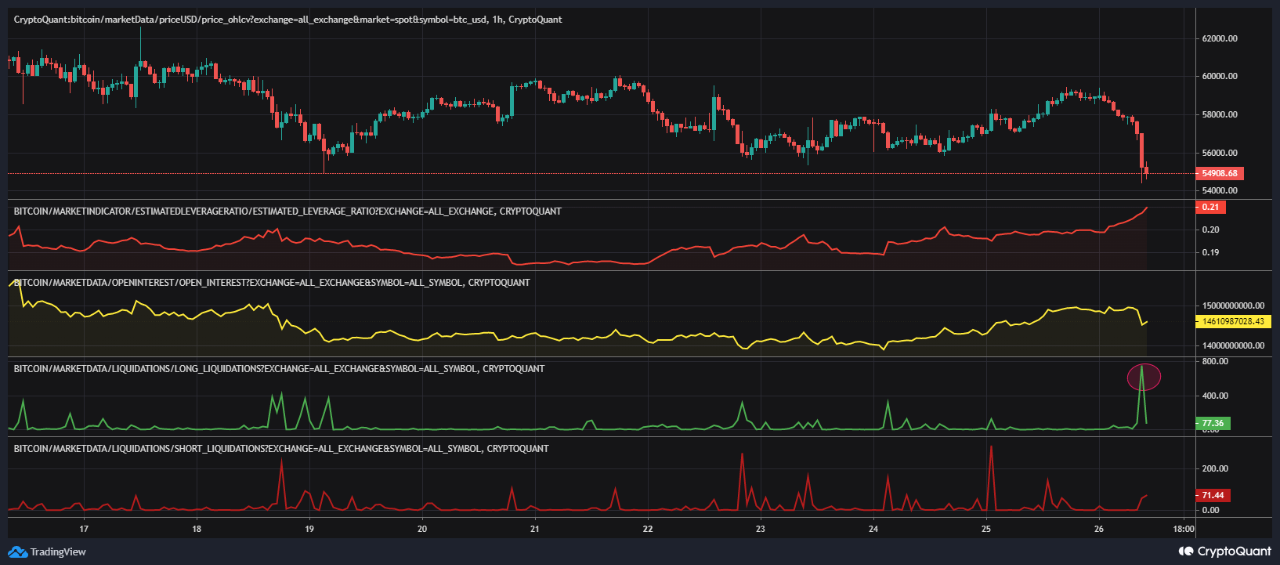Click the 15000000000.00 open interest axis label

1232,305
